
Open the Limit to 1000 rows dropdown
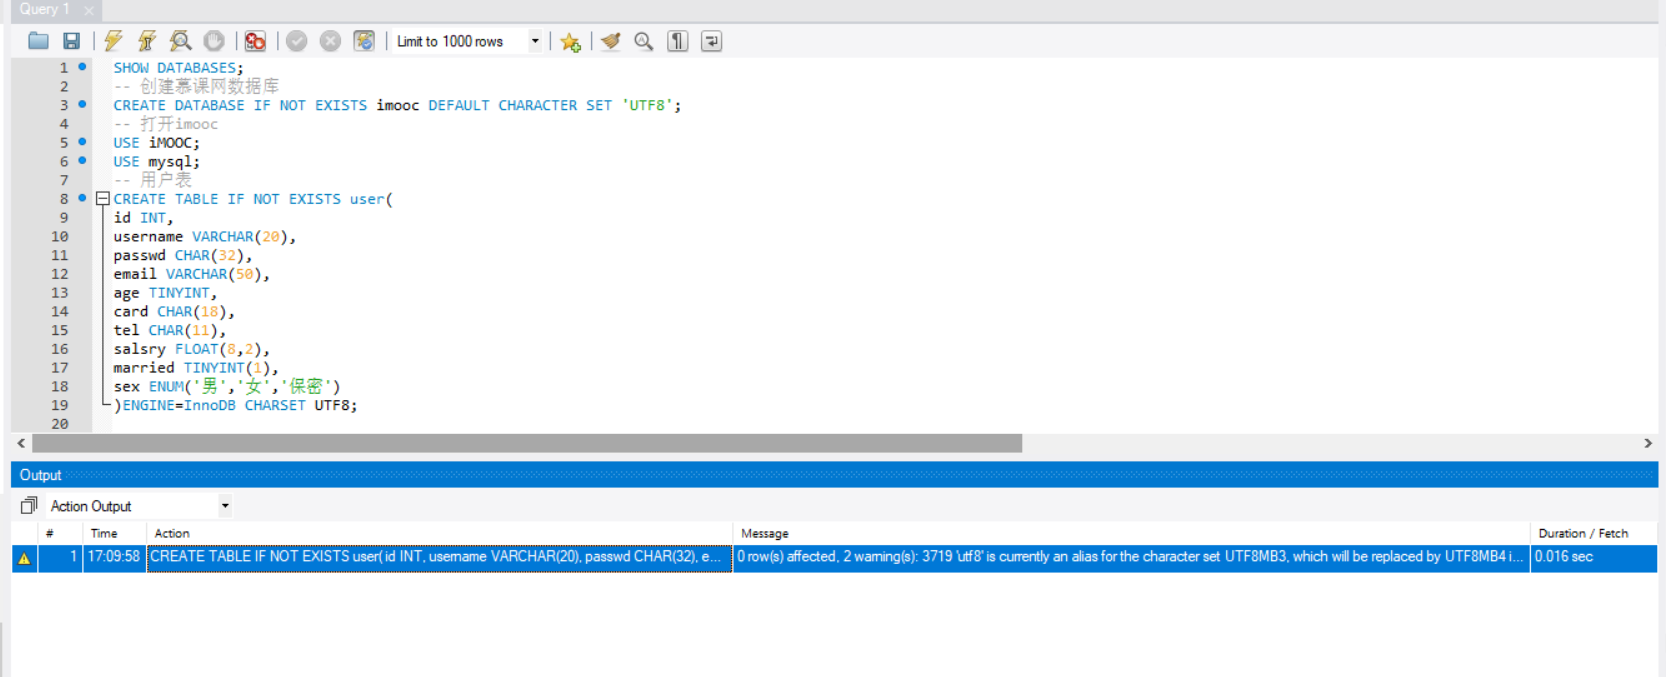(x=535, y=41)
